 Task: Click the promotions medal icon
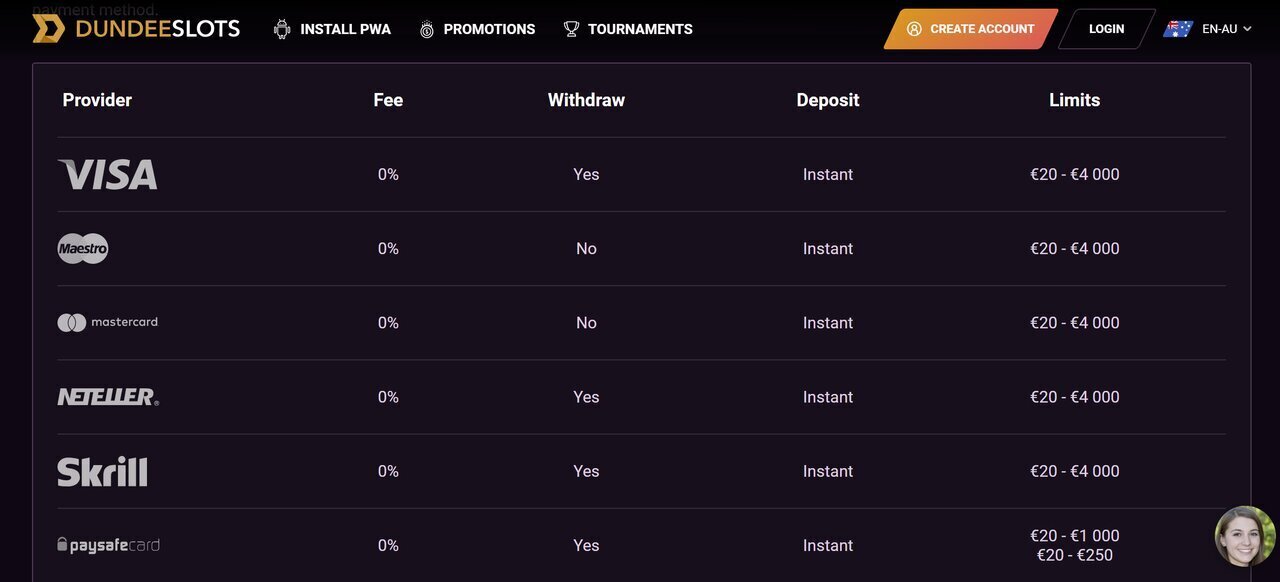427,29
